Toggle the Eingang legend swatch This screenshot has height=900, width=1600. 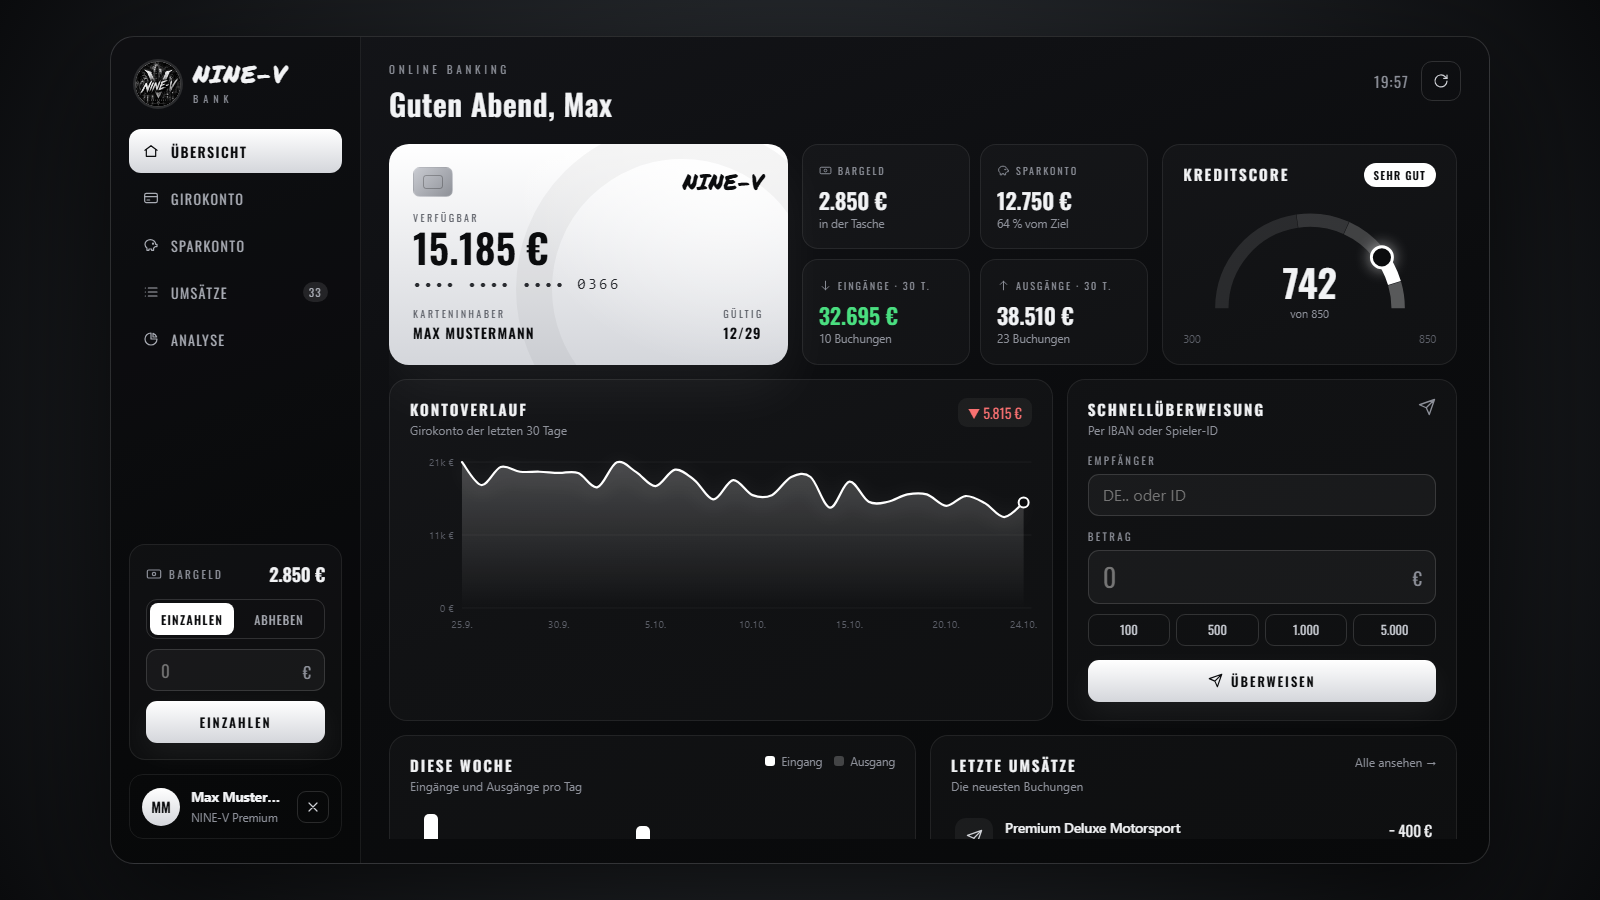770,761
